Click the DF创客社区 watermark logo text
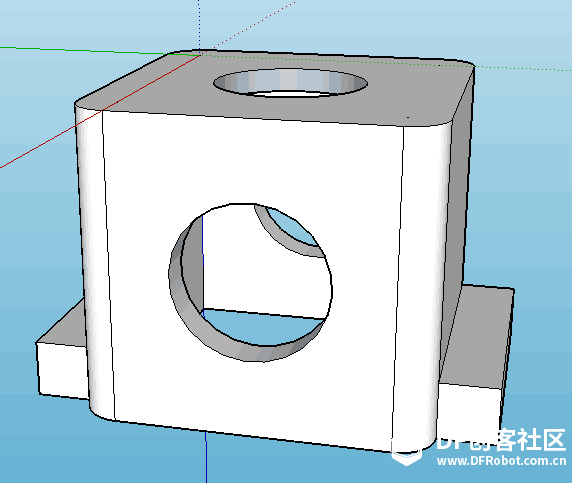This screenshot has width=572, height=483. pyautogui.click(x=501, y=440)
